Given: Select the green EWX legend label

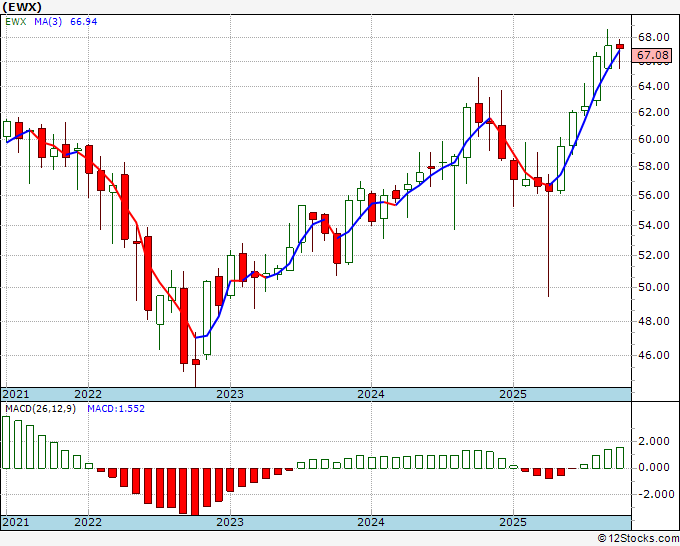Looking at the screenshot, I should pyautogui.click(x=16, y=22).
